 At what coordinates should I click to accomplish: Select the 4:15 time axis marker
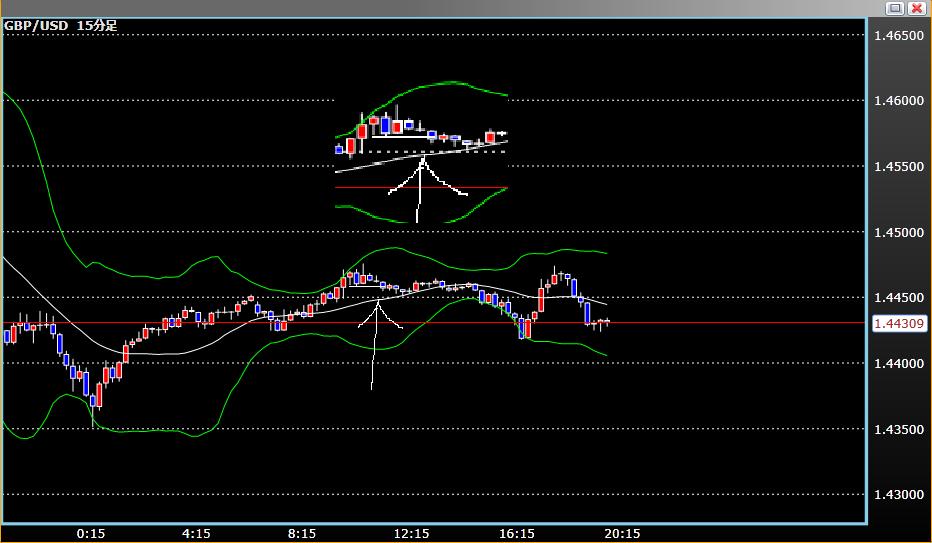tap(196, 533)
